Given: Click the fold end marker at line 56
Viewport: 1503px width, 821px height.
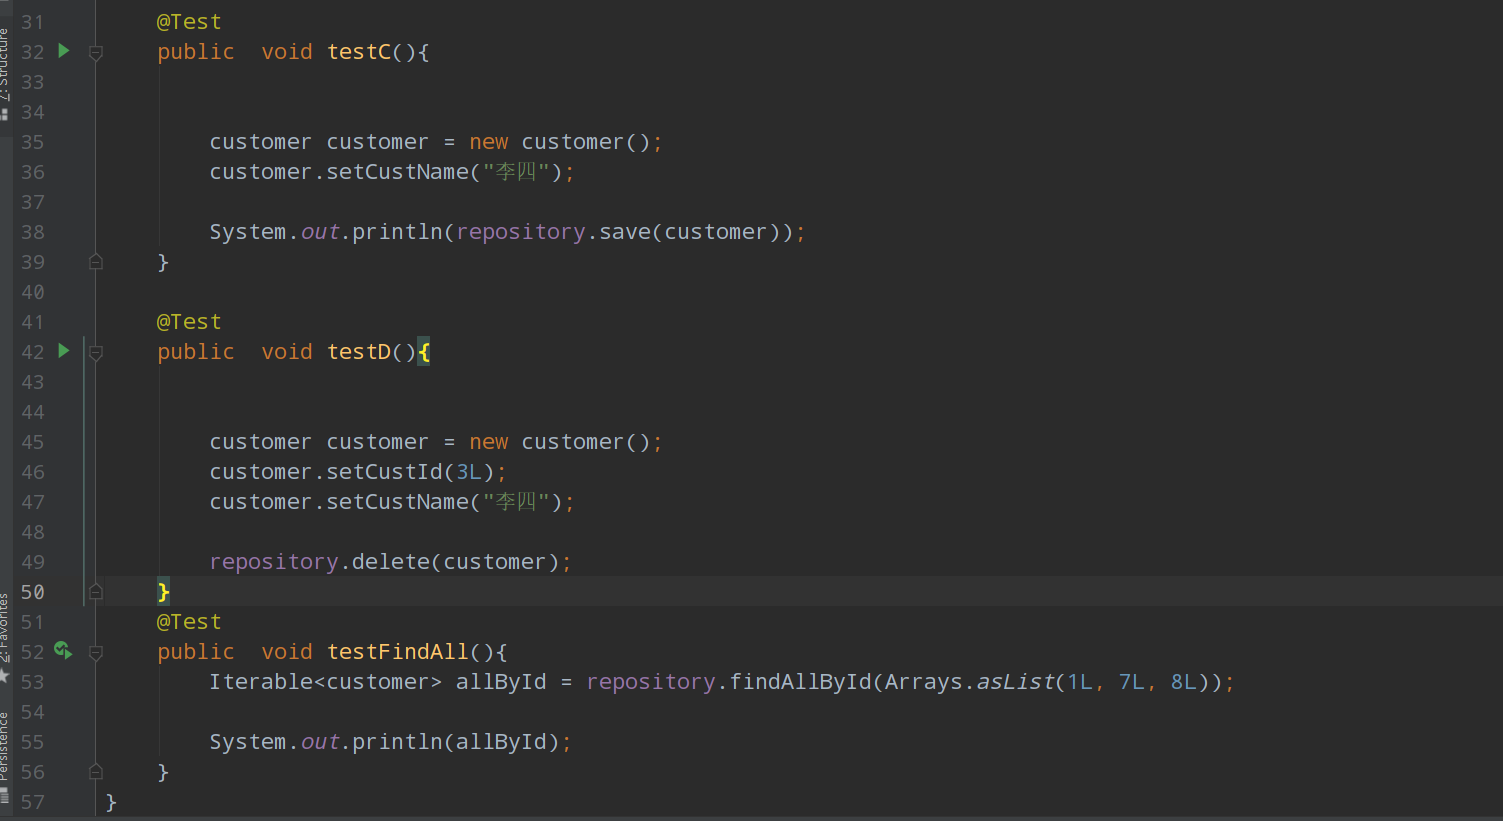Looking at the screenshot, I should (x=96, y=772).
